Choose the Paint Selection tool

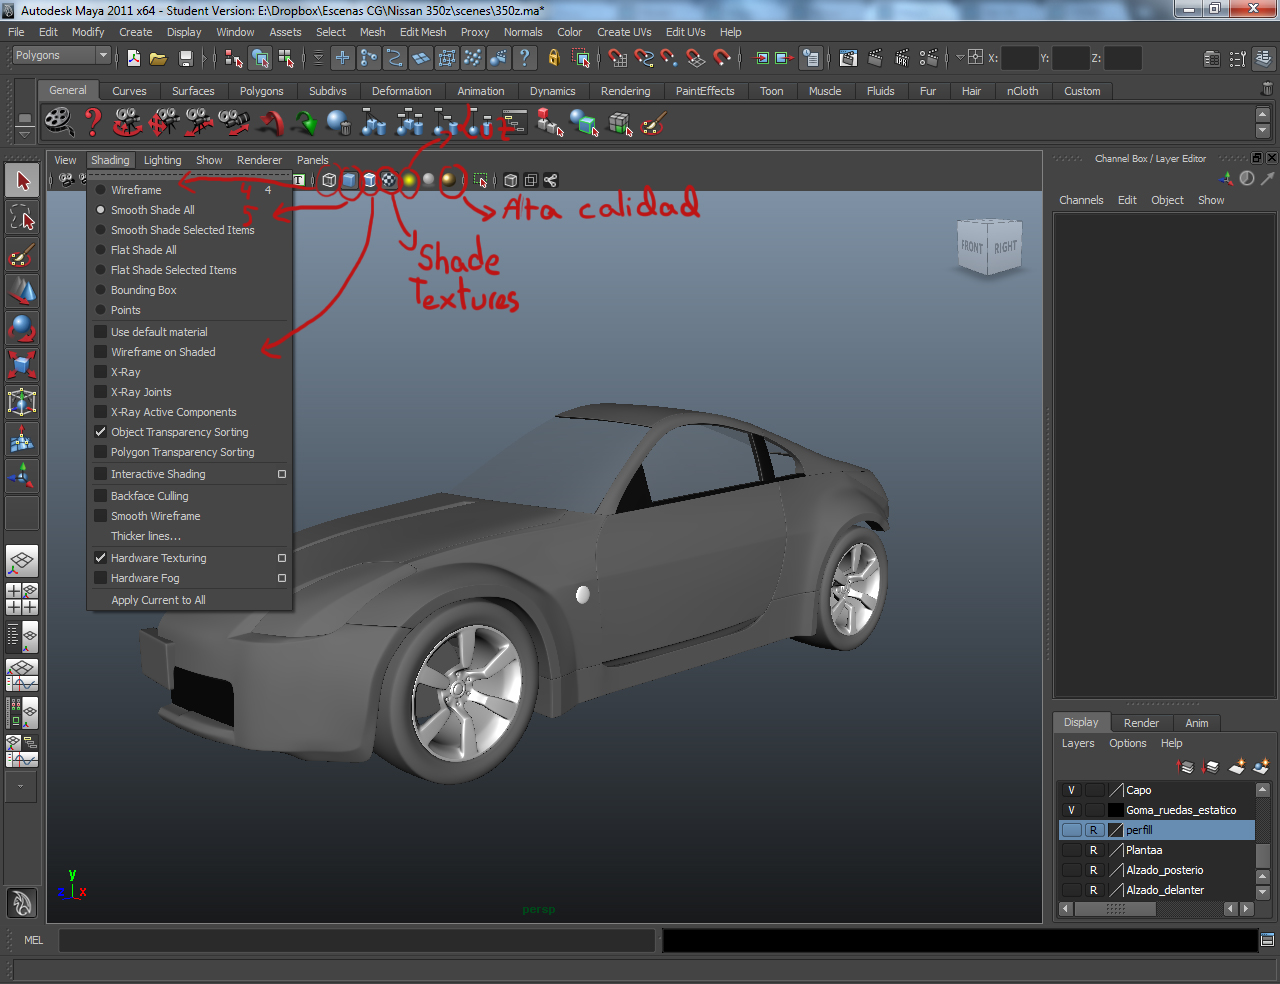(22, 255)
